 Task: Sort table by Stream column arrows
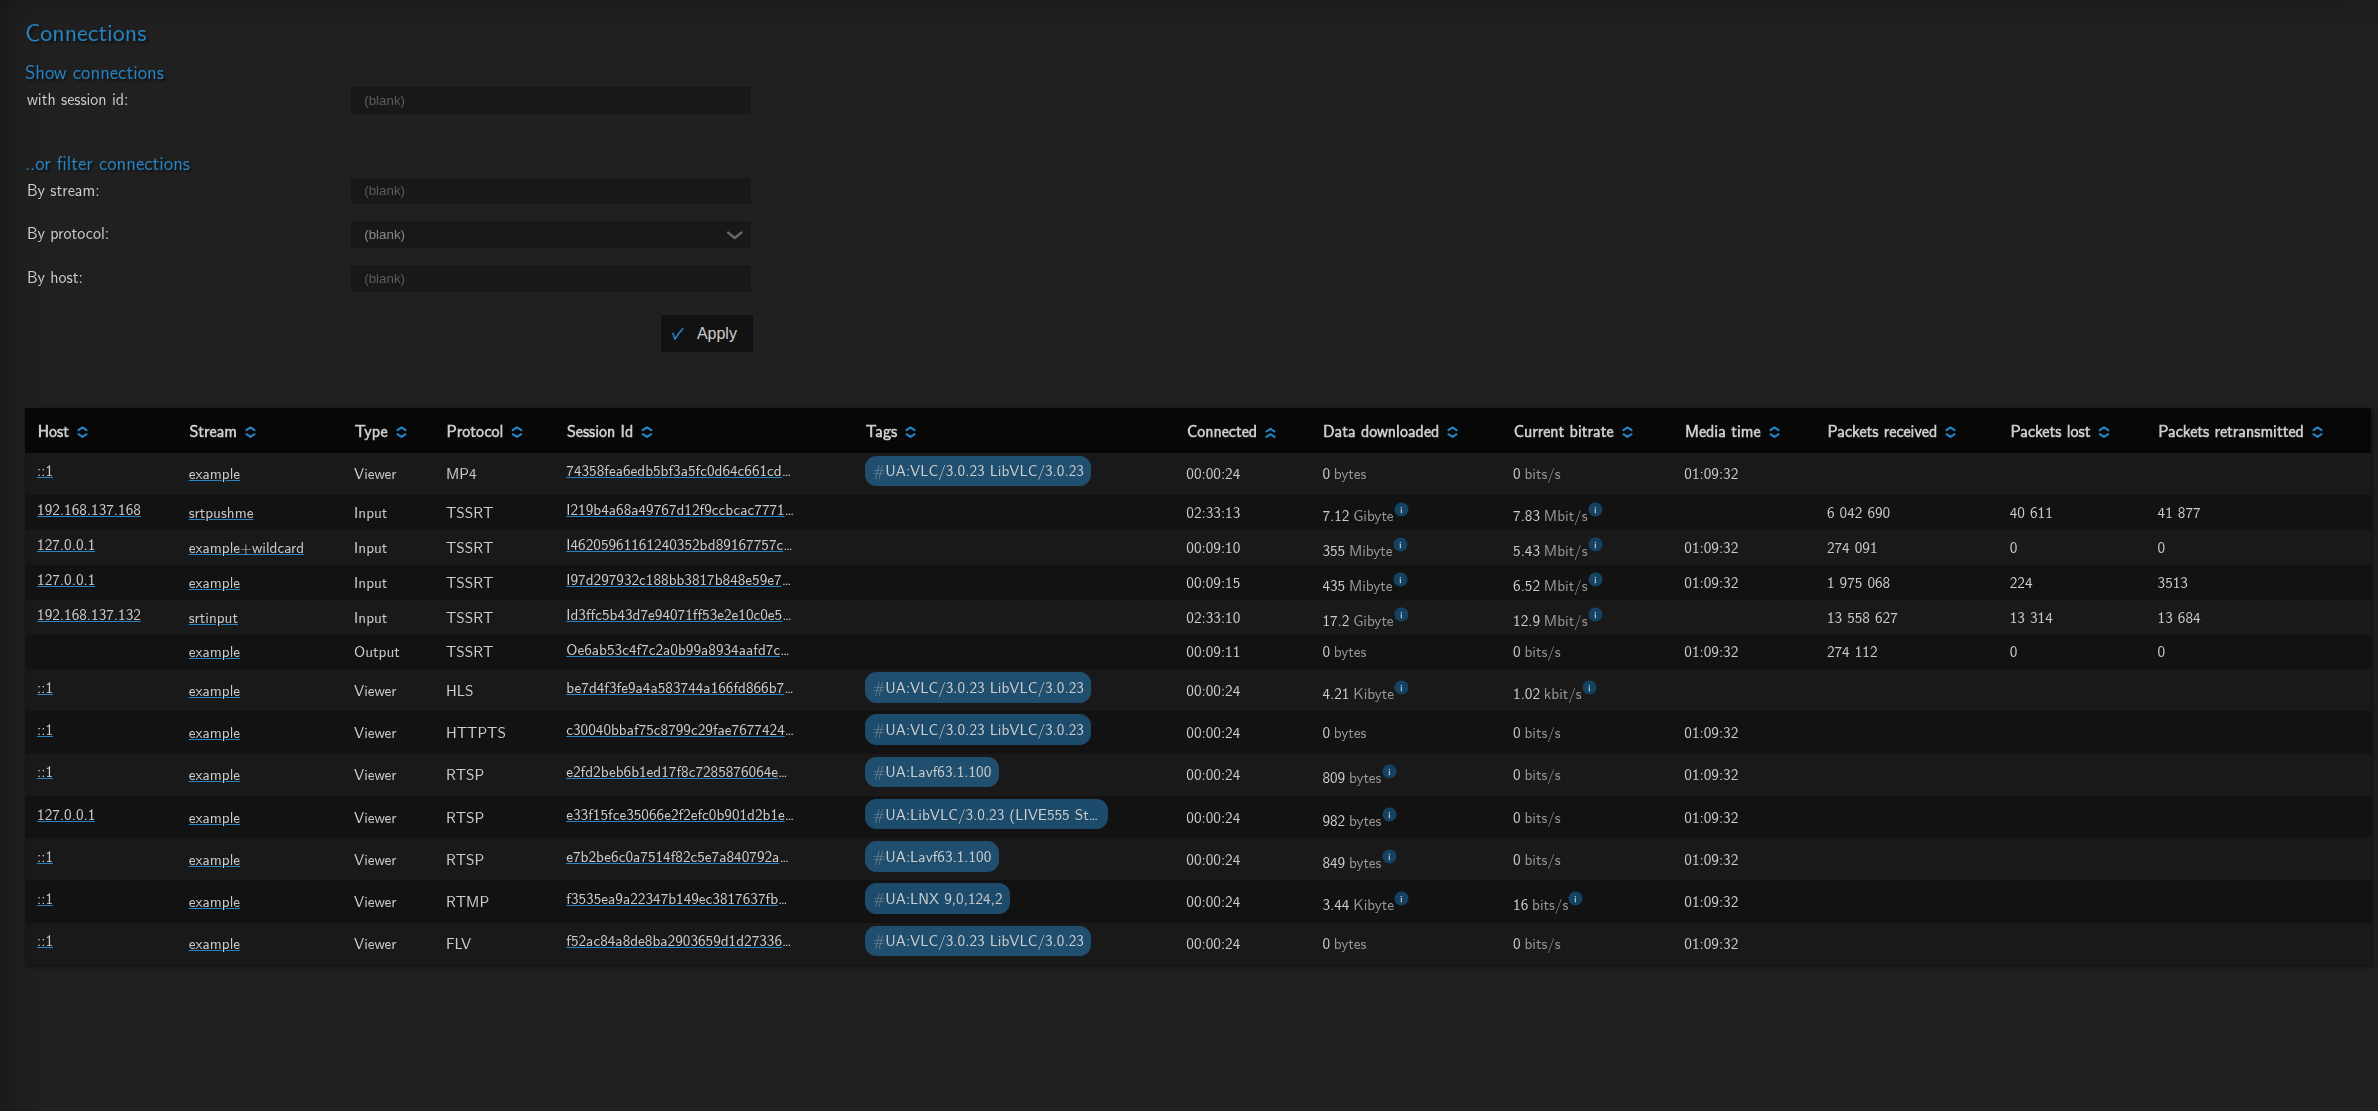point(251,432)
